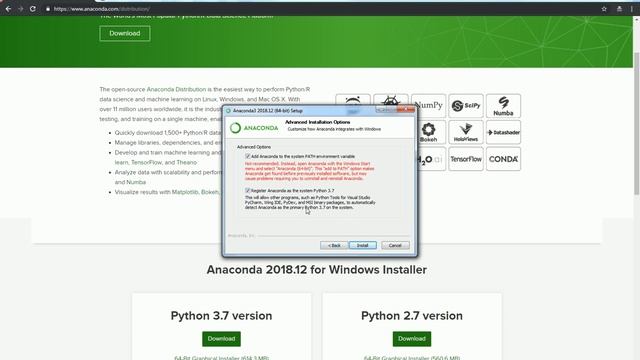
Task: Download the Python 3.7 version
Action: pos(221,339)
